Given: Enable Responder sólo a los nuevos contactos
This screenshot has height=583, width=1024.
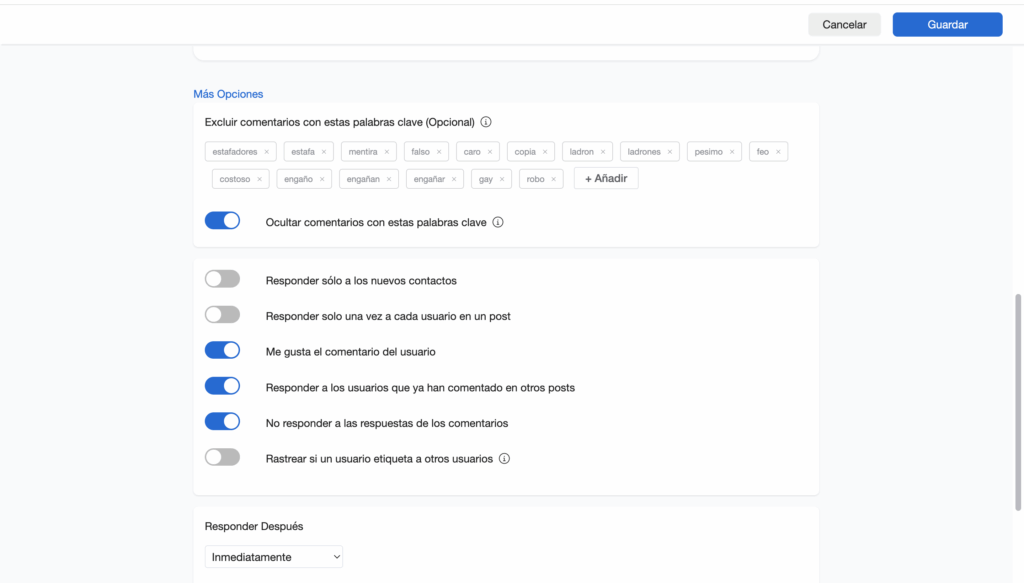Looking at the screenshot, I should click(x=222, y=280).
